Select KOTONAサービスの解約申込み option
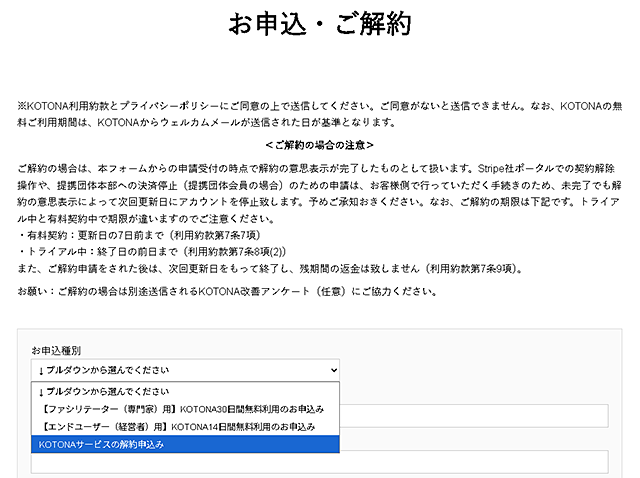640x478 pixels. click(185, 444)
